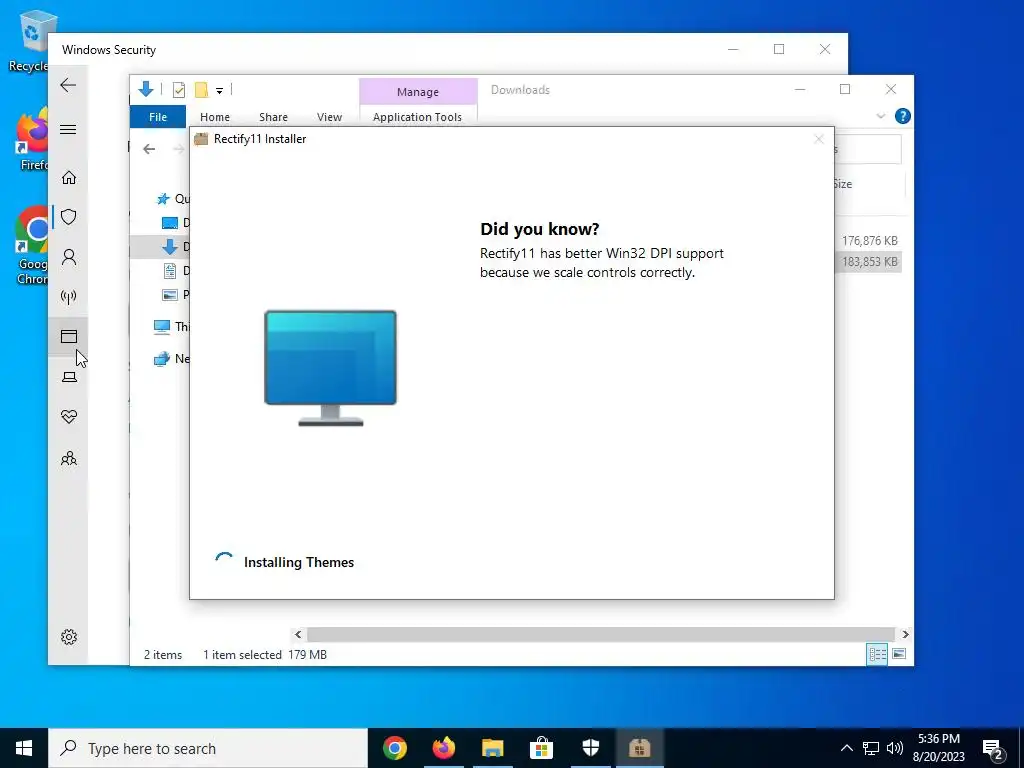1024x768 pixels.
Task: Open the Windows Start menu
Action: (24, 748)
